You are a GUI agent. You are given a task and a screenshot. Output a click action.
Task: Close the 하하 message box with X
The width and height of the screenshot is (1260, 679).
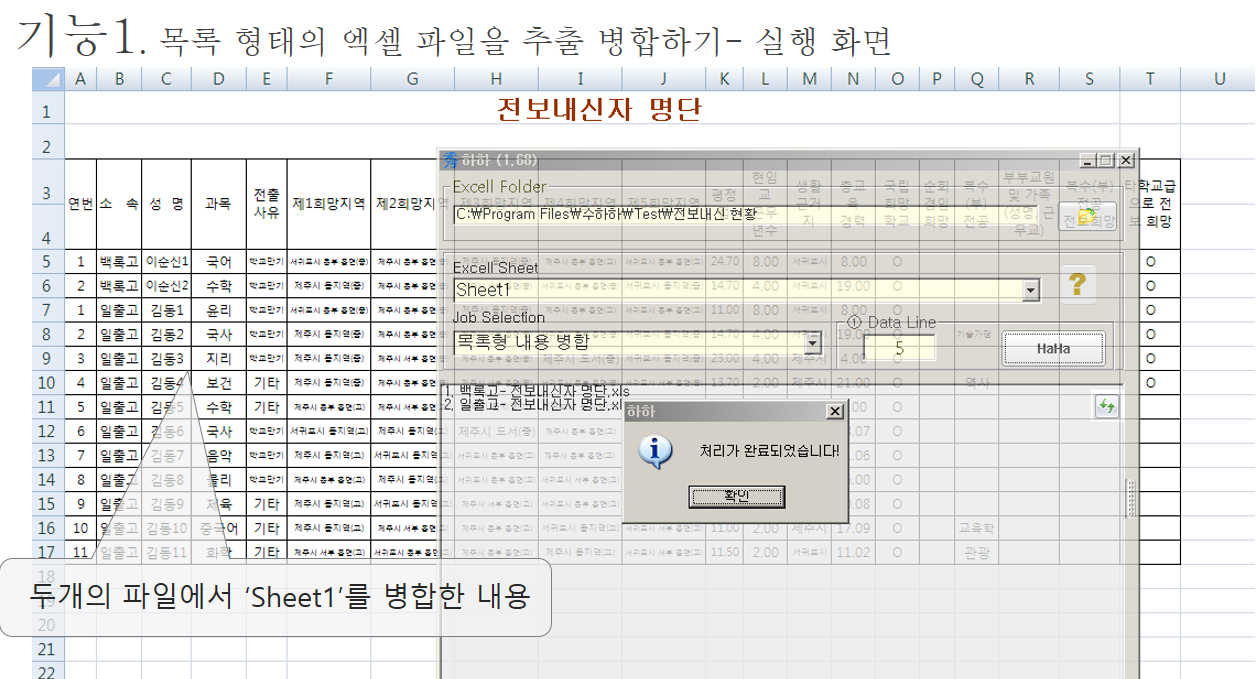tap(835, 411)
